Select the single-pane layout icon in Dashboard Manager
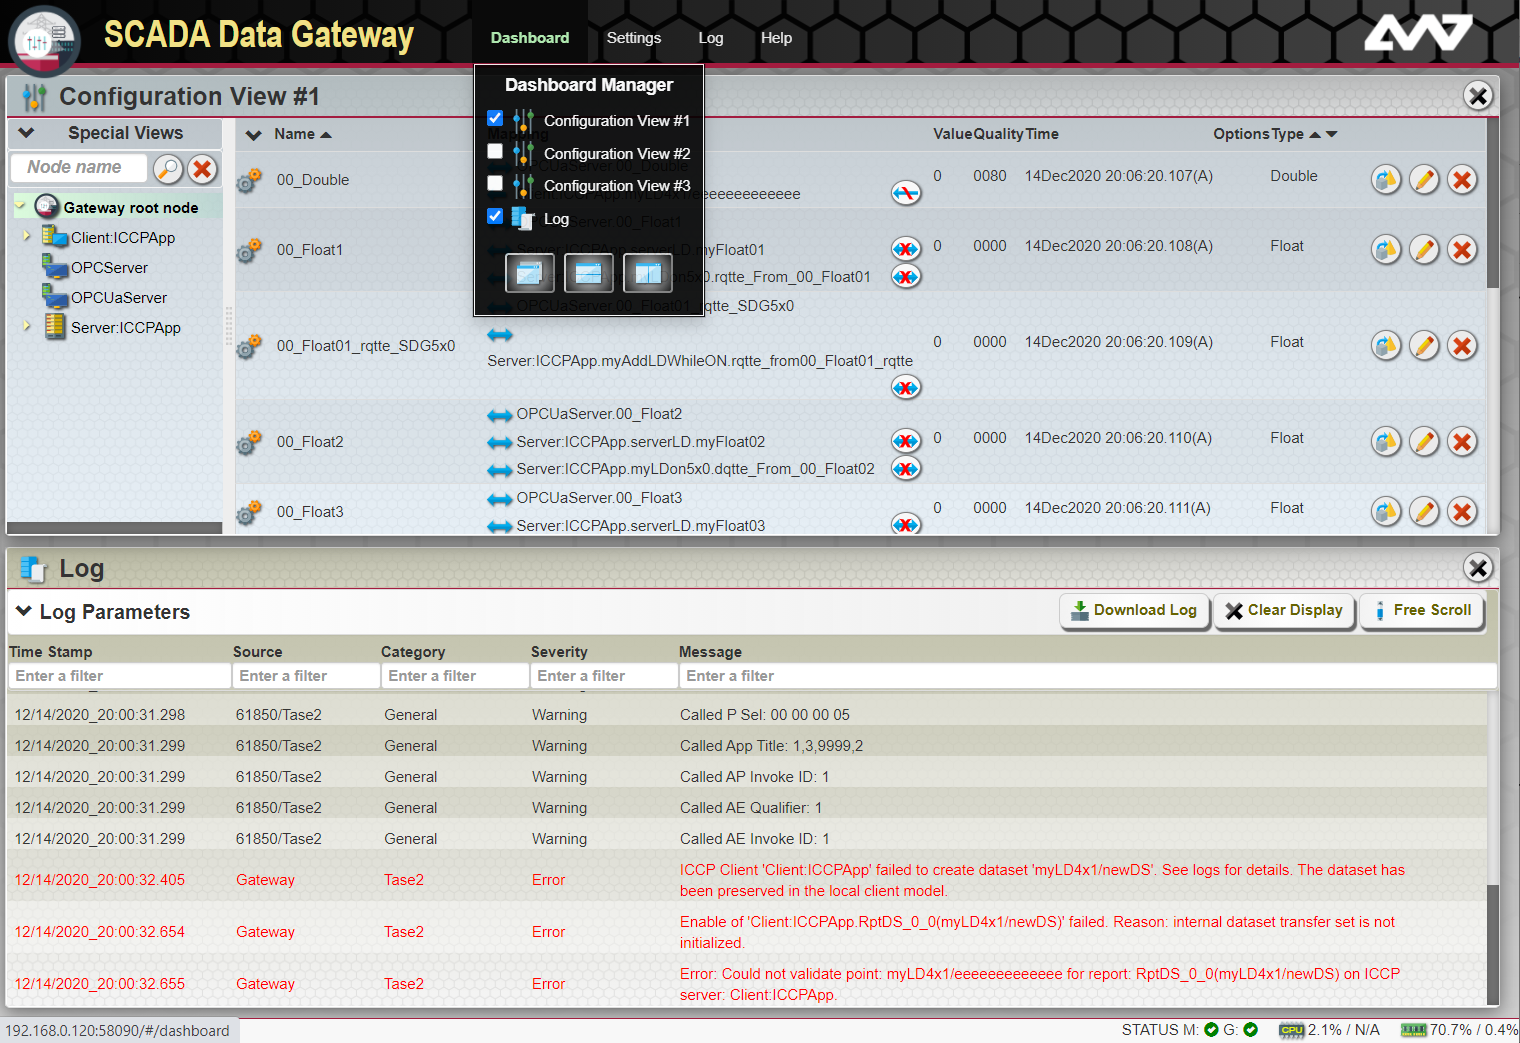The image size is (1520, 1043). click(x=529, y=272)
